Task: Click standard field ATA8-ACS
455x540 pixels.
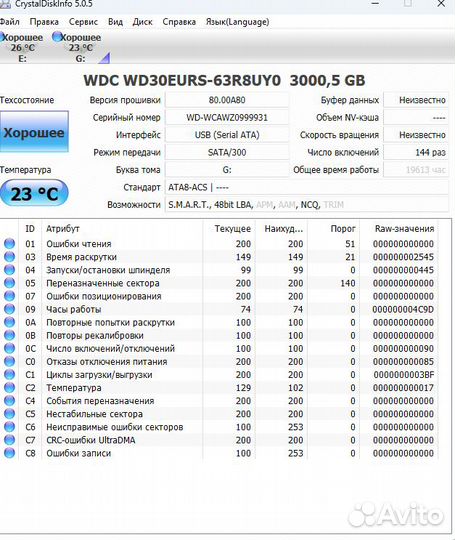Action: coord(307,187)
